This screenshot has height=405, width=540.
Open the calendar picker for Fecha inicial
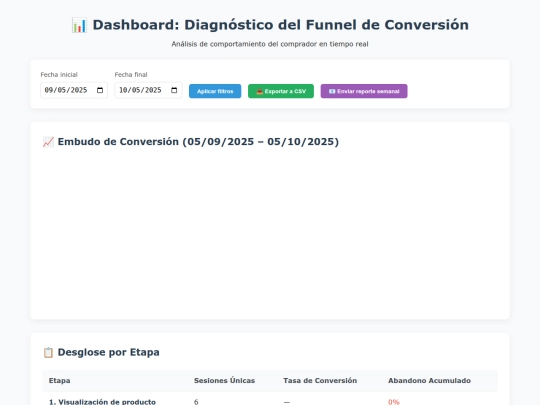pyautogui.click(x=100, y=90)
